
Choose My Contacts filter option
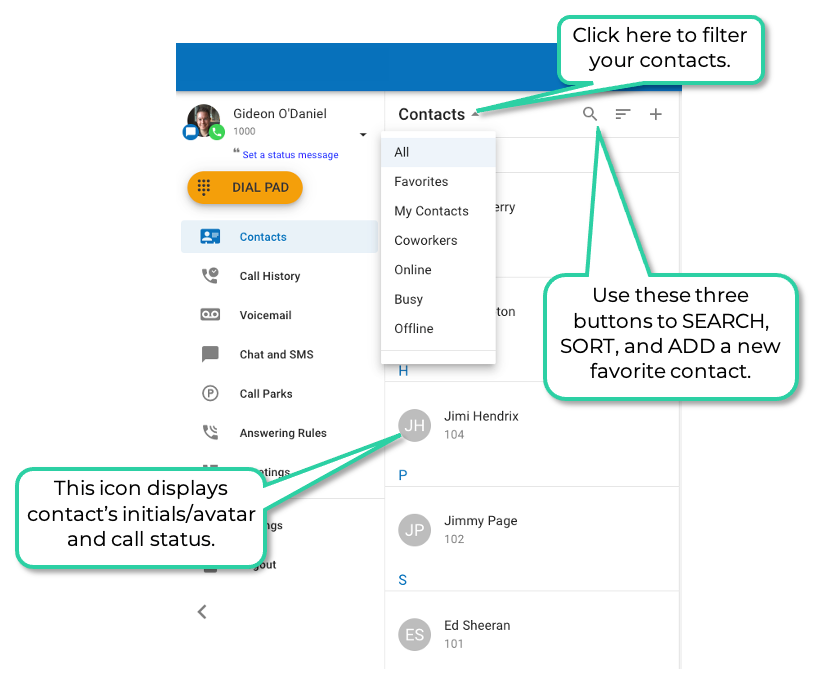coord(438,211)
